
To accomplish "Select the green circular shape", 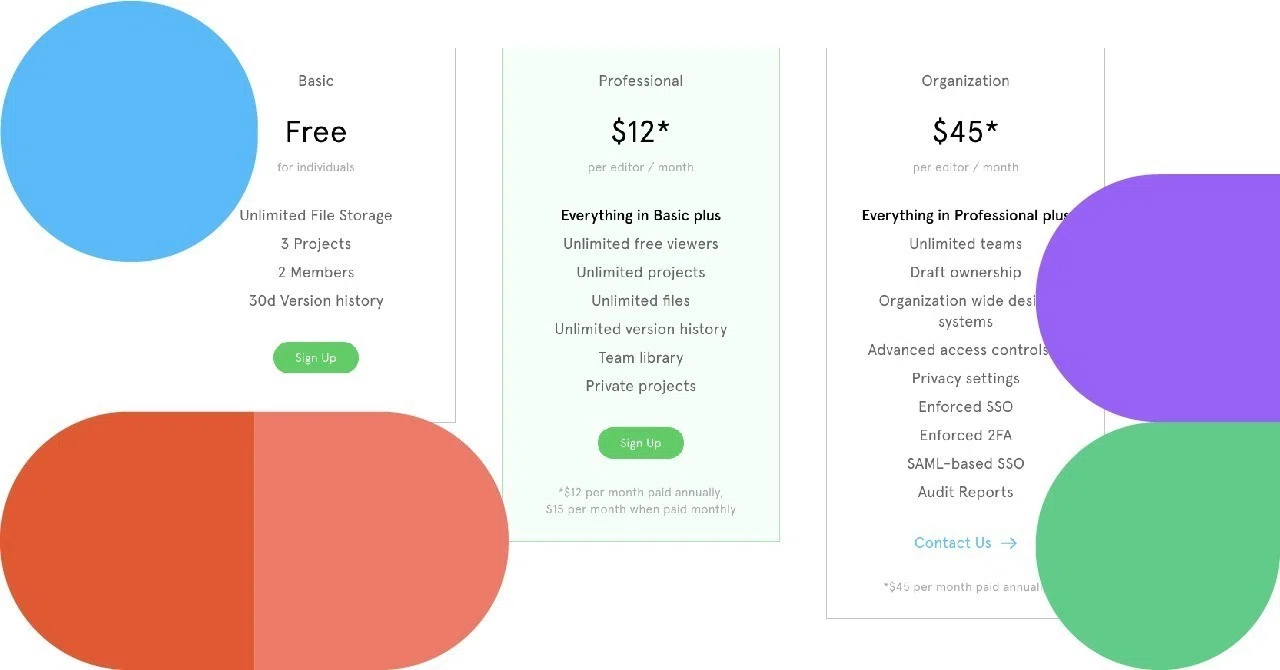I will click(1158, 546).
